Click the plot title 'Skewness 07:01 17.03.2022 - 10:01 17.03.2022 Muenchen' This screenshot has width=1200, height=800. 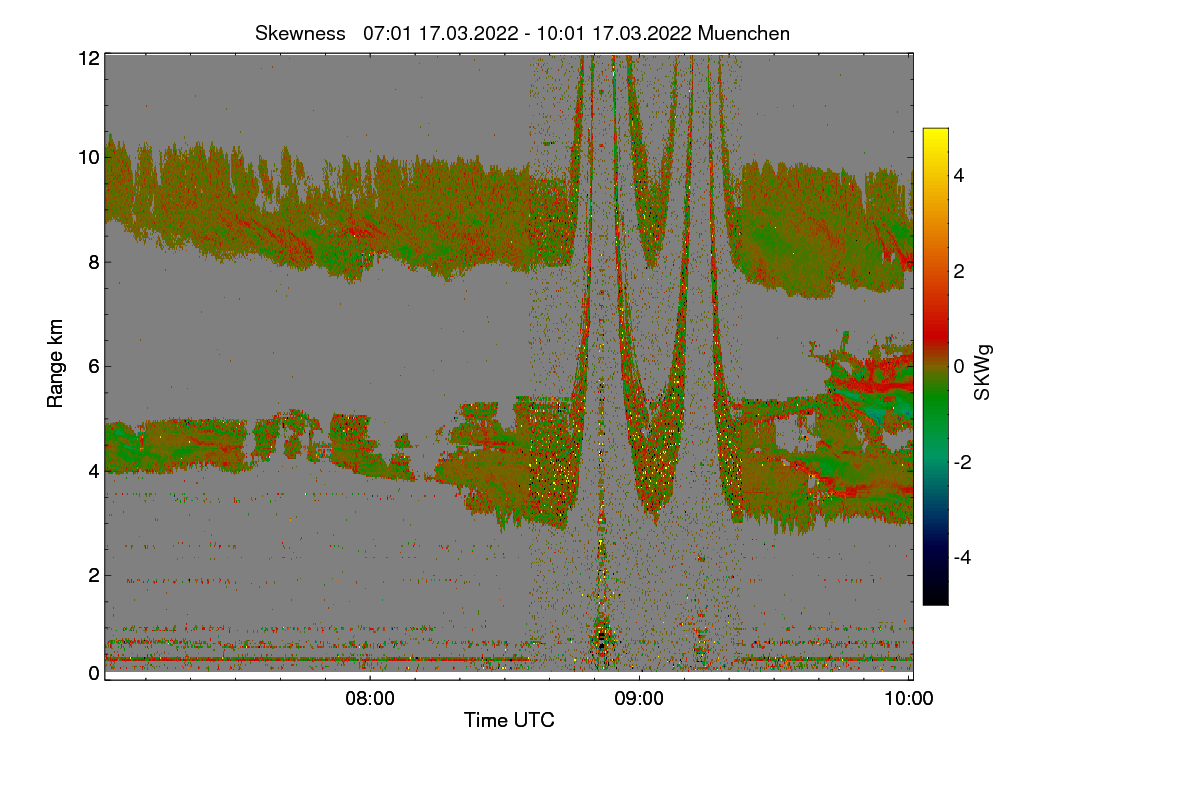click(x=522, y=33)
